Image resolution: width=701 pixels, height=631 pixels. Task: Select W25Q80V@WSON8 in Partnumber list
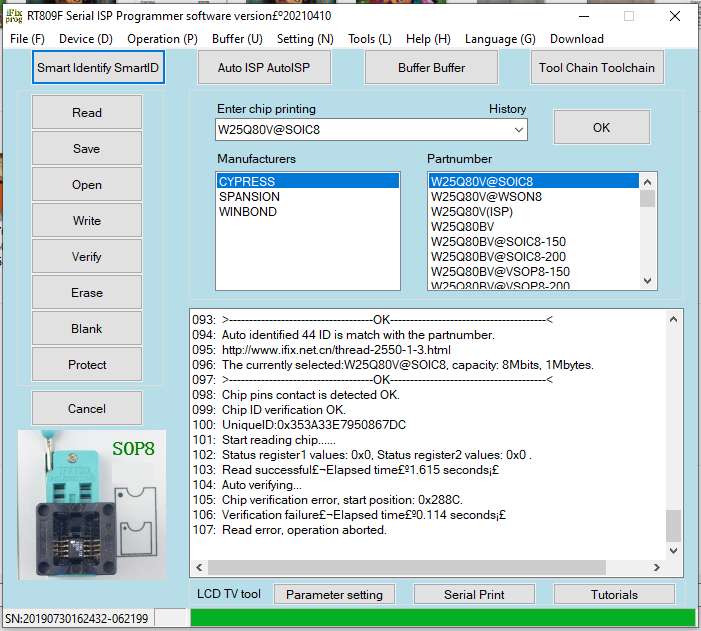[x=486, y=197]
